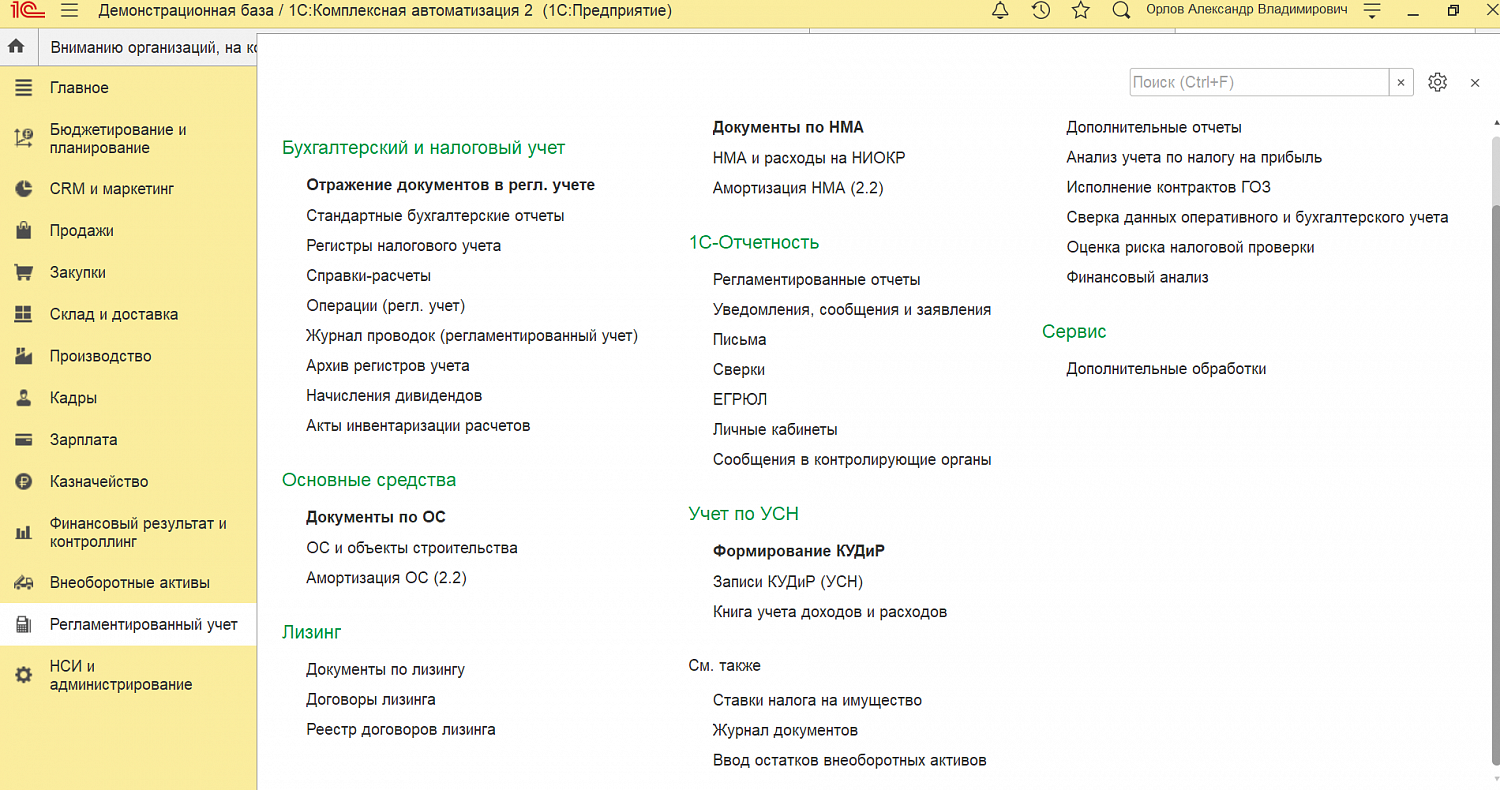Open Амортизация ОС (2.2)
This screenshot has height=790, width=1500.
coord(386,578)
